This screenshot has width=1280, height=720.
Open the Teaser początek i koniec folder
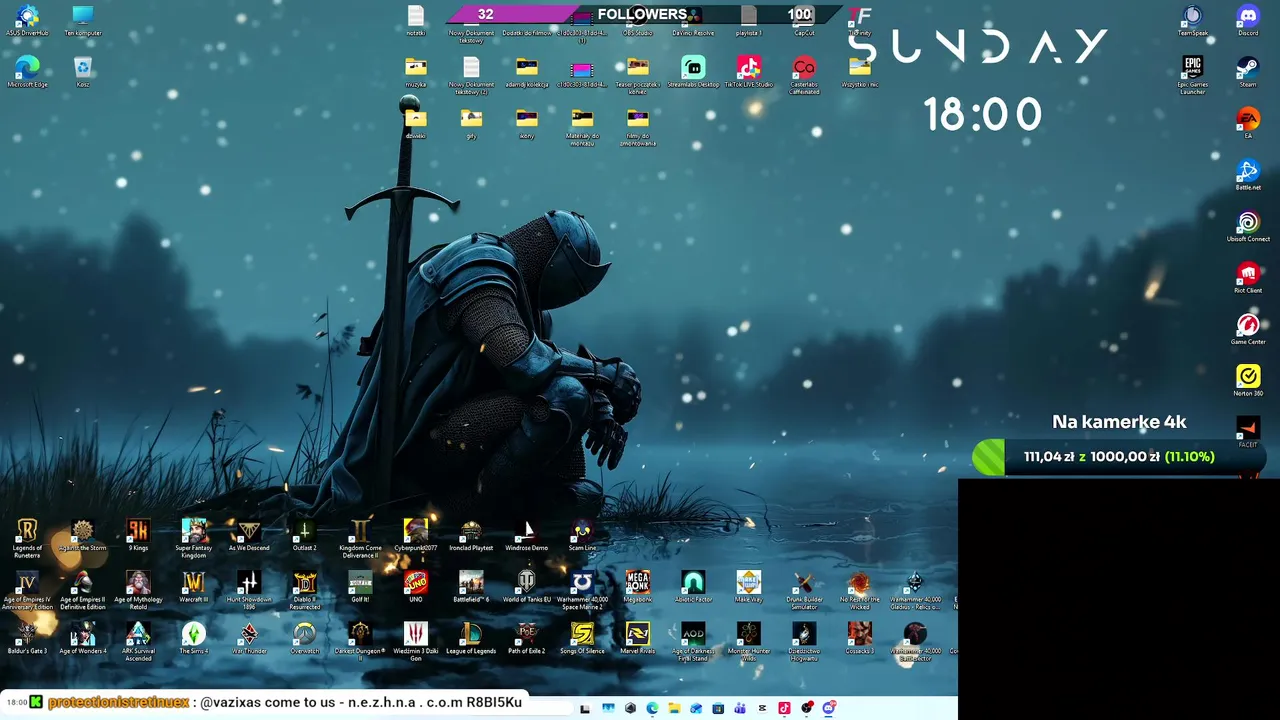tap(638, 74)
